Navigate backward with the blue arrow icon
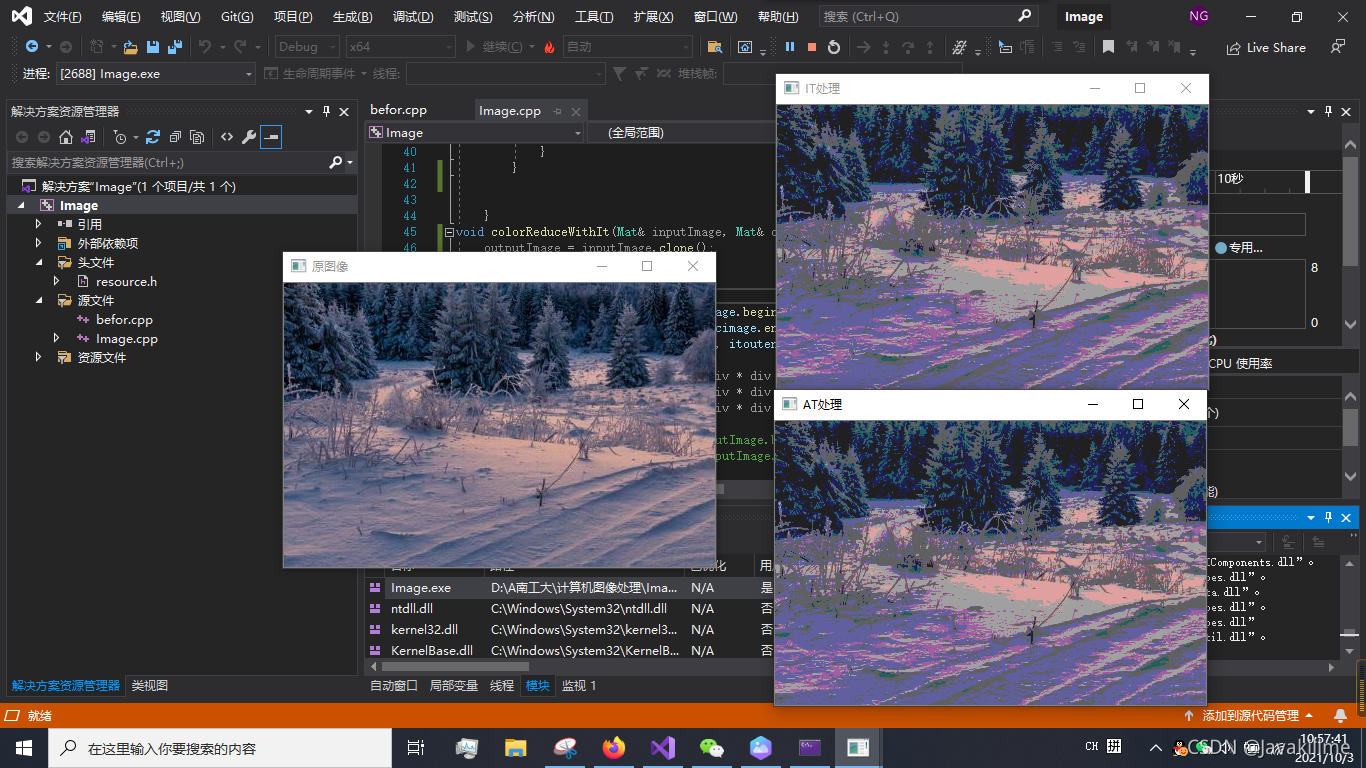This screenshot has width=1366, height=768. click(x=32, y=47)
